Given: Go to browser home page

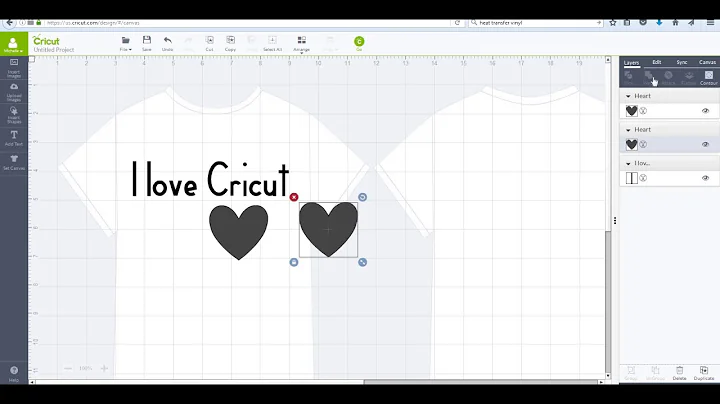Looking at the screenshot, I should point(675,22).
